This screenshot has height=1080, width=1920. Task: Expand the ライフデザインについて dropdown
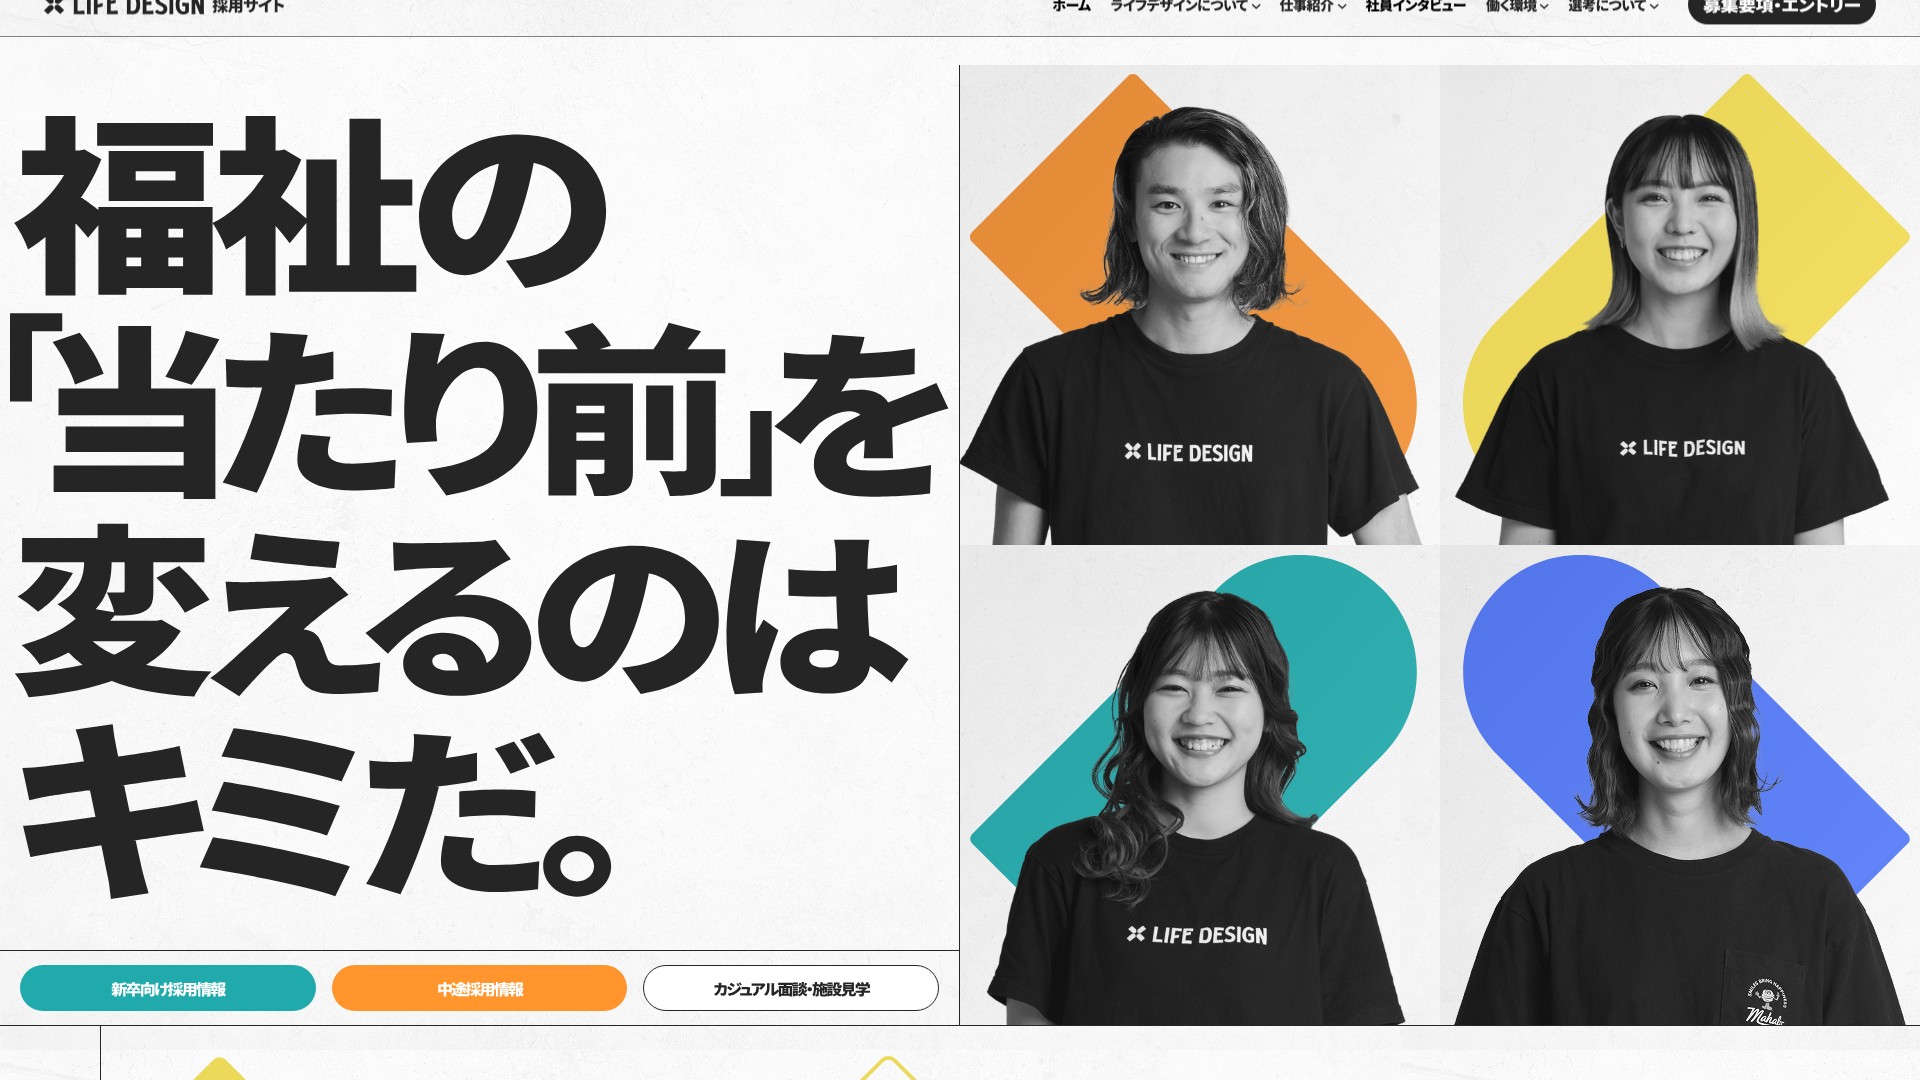[x=1184, y=6]
